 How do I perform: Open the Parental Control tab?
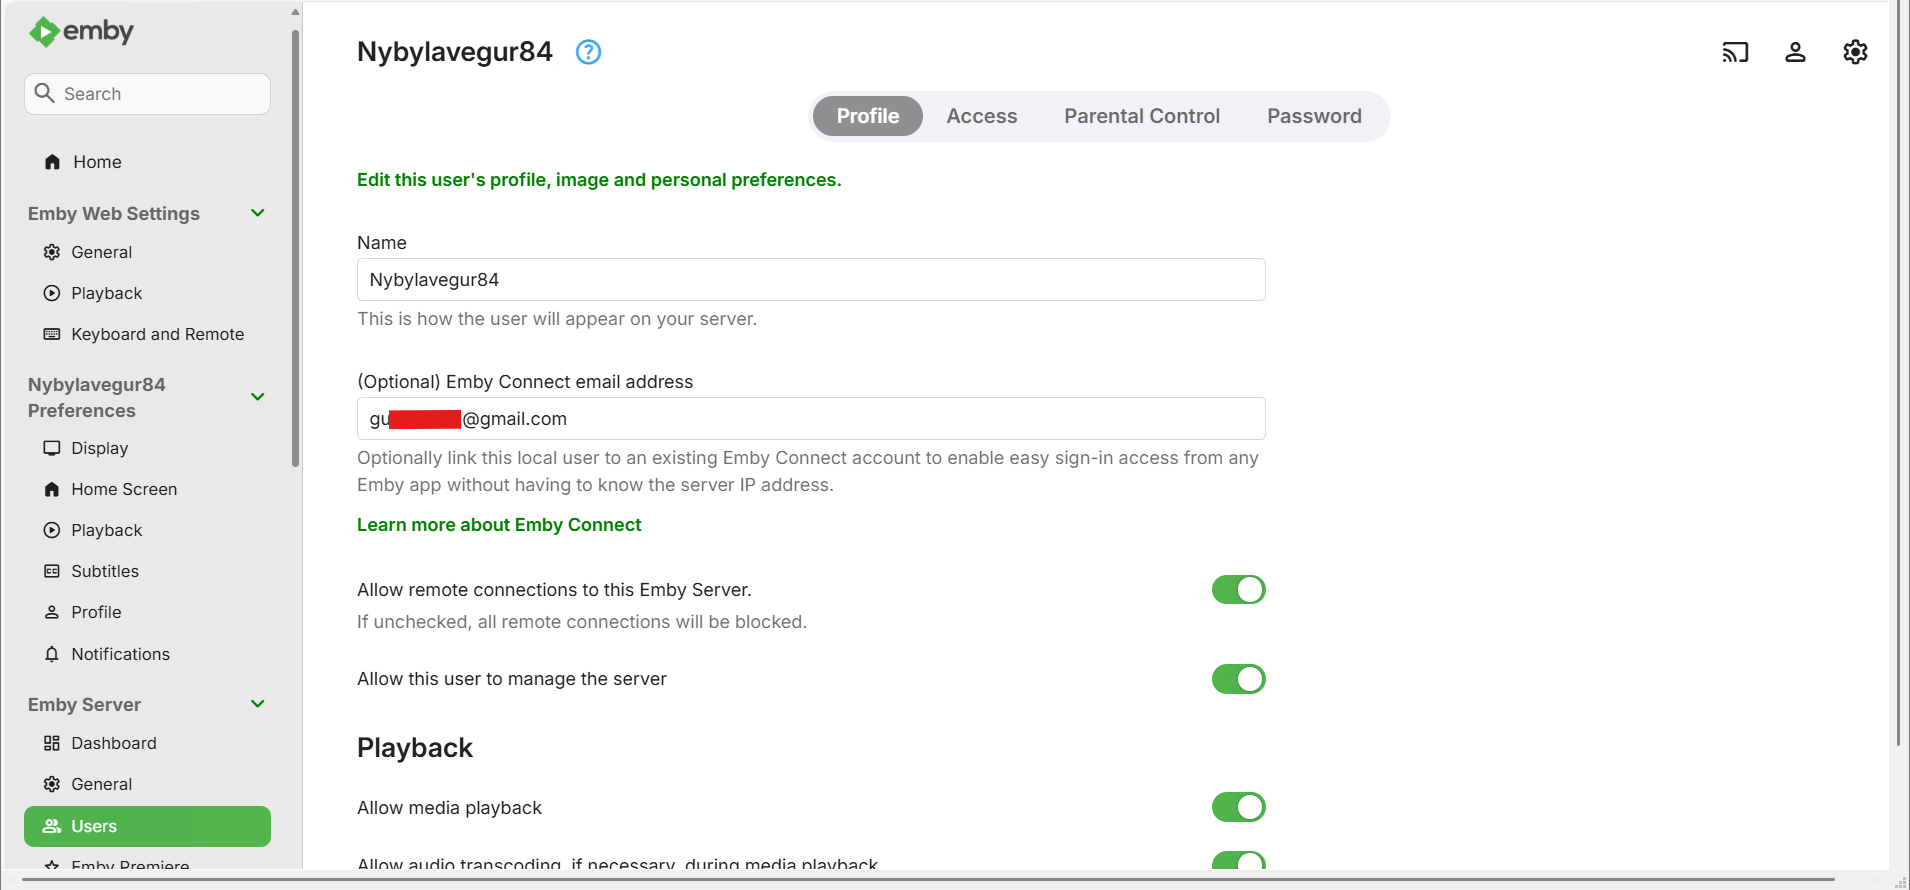click(x=1141, y=116)
